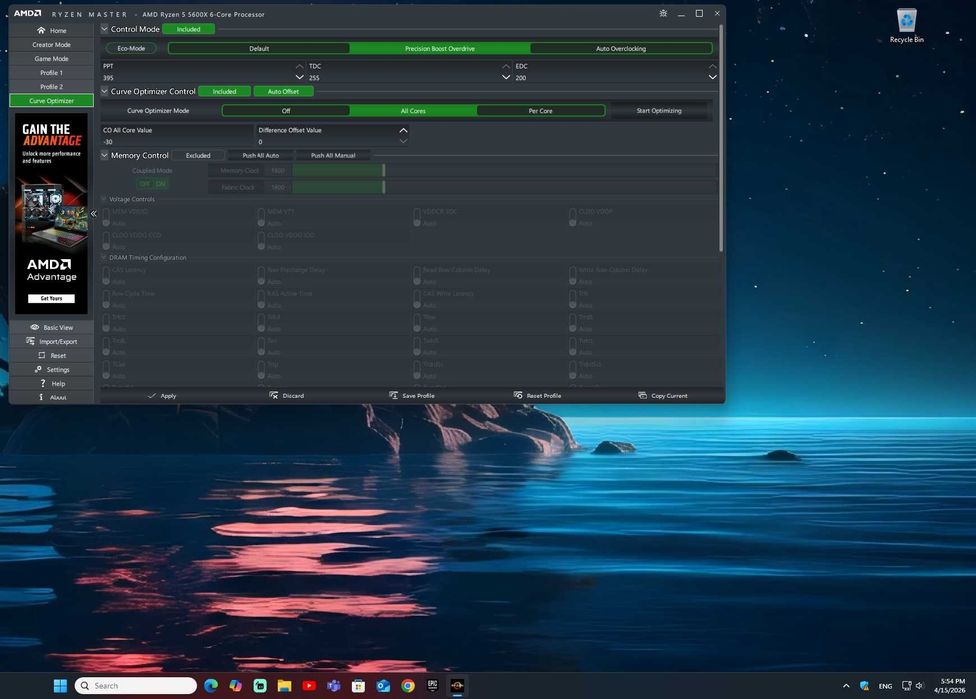Decrease PPT value with down arrow
The image size is (976, 699).
click(299, 77)
